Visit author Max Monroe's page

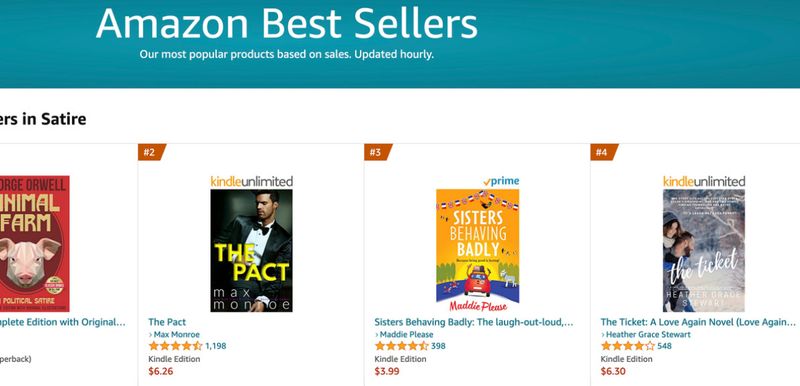[x=174, y=335]
